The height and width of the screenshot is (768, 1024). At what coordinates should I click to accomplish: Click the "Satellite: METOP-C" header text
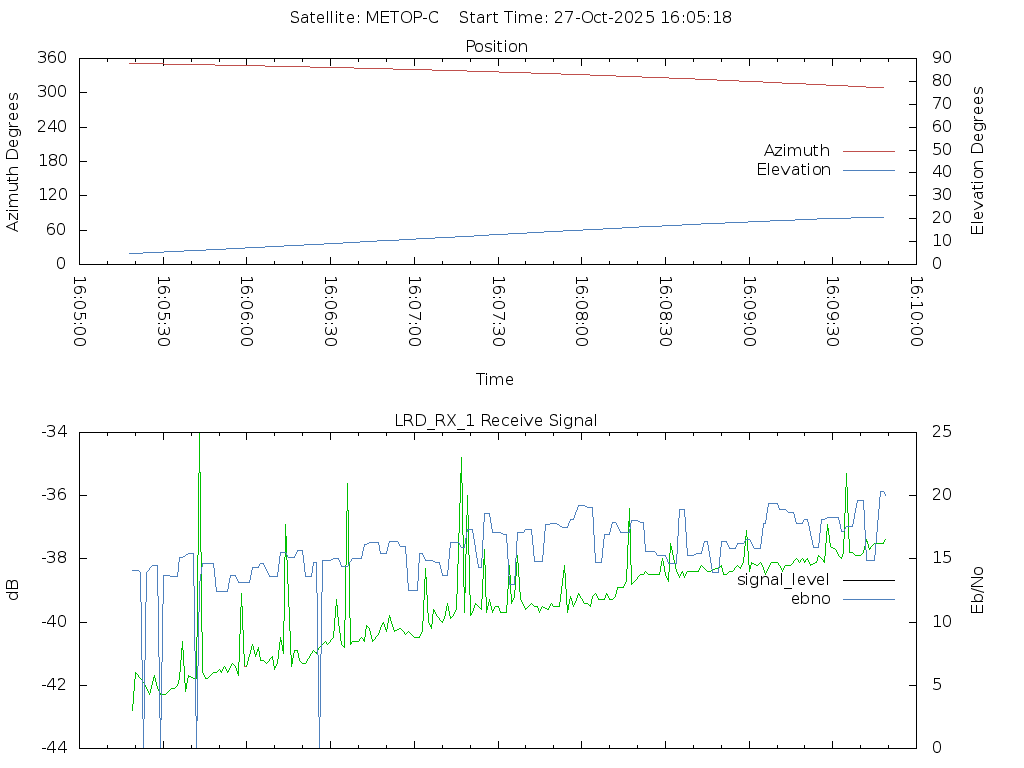pyautogui.click(x=364, y=18)
